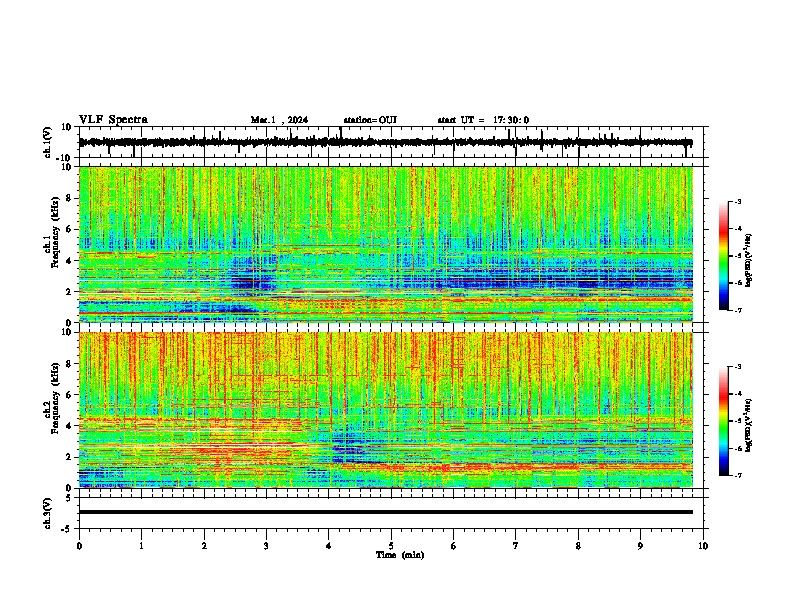The width and height of the screenshot is (792, 612).
Task: Click the "10" label on the time axis
Action: (x=703, y=546)
